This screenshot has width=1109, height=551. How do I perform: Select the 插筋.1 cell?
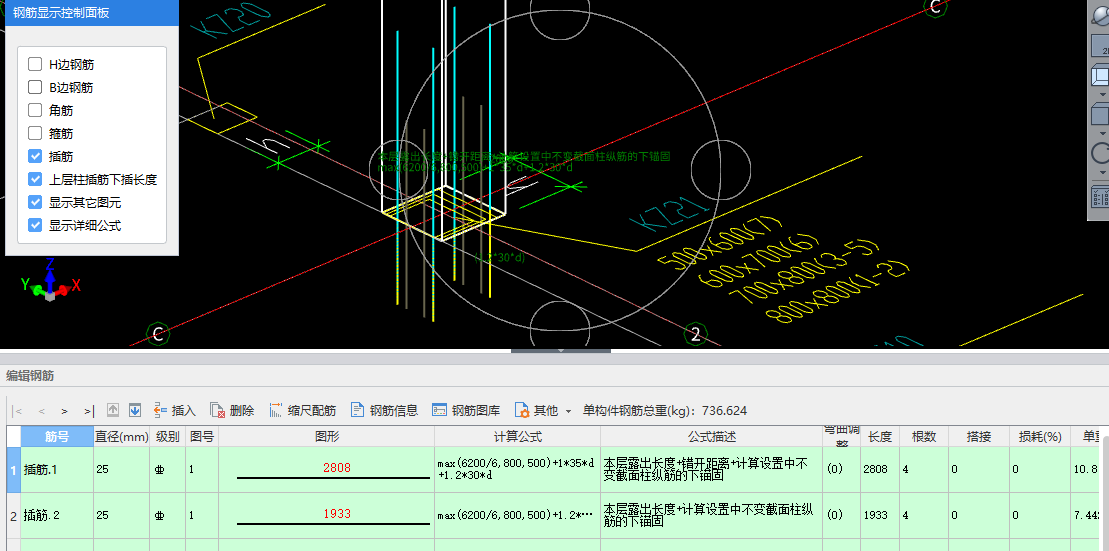57,469
